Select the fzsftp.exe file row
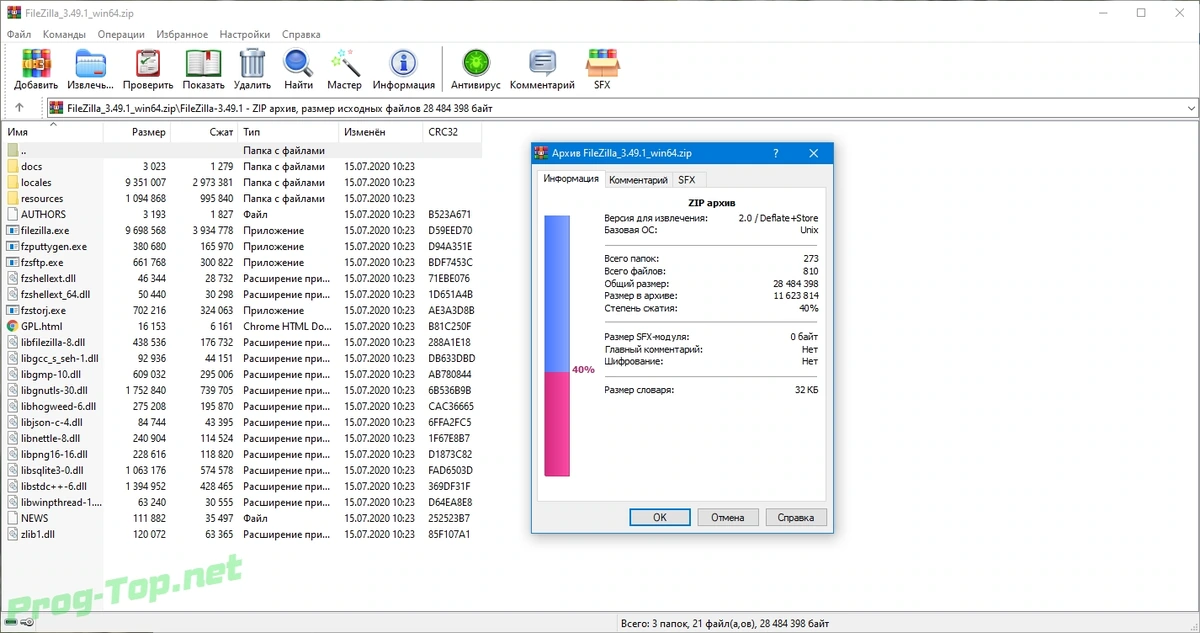The width and height of the screenshot is (1200, 633). [241, 262]
